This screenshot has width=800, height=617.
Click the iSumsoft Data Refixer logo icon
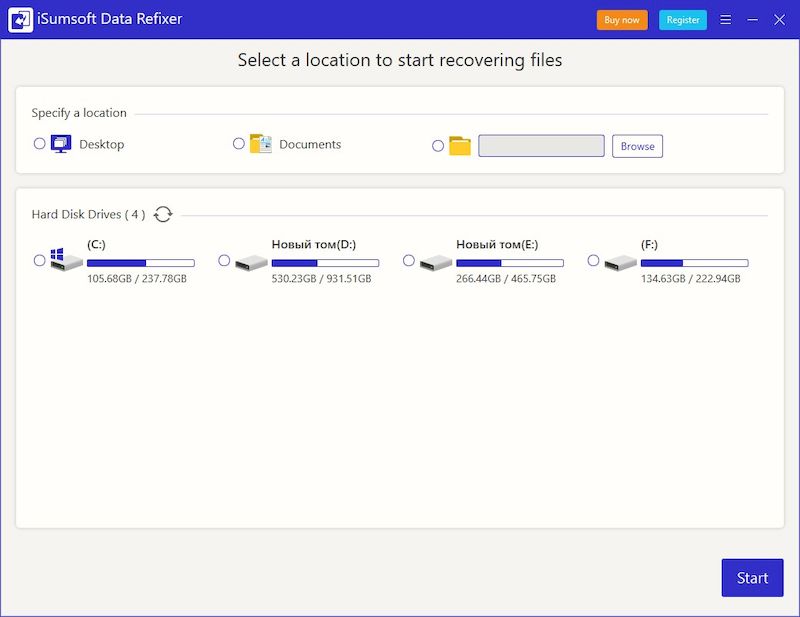[21, 20]
